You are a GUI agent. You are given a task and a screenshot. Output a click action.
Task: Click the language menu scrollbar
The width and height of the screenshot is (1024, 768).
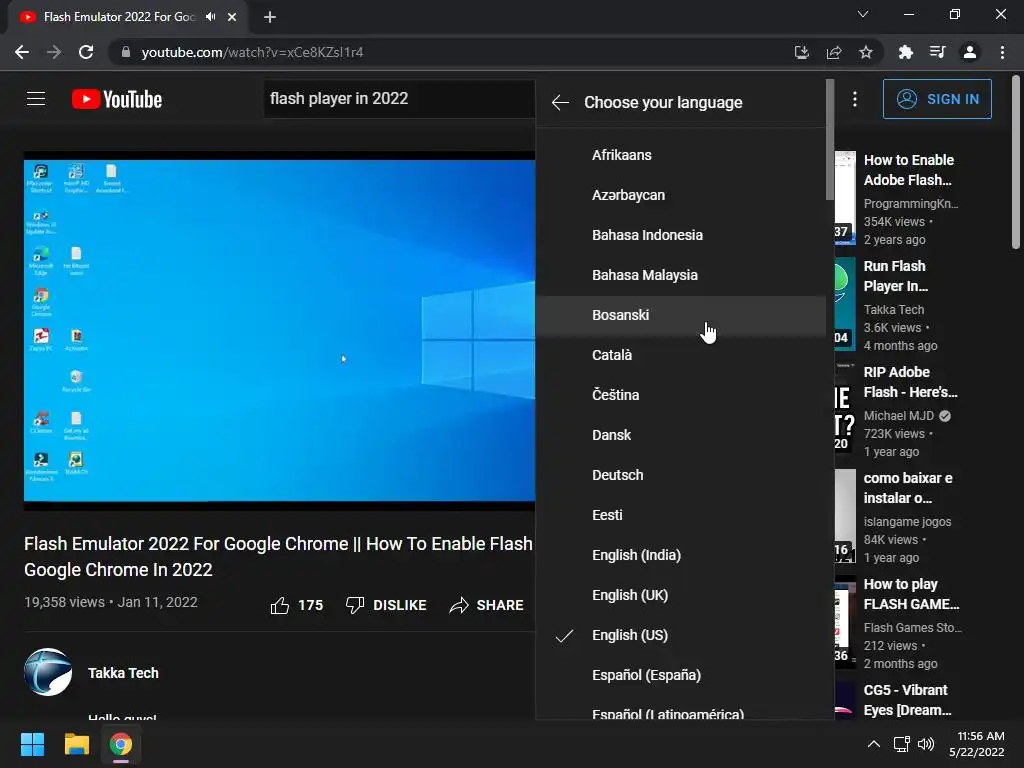tap(830, 140)
